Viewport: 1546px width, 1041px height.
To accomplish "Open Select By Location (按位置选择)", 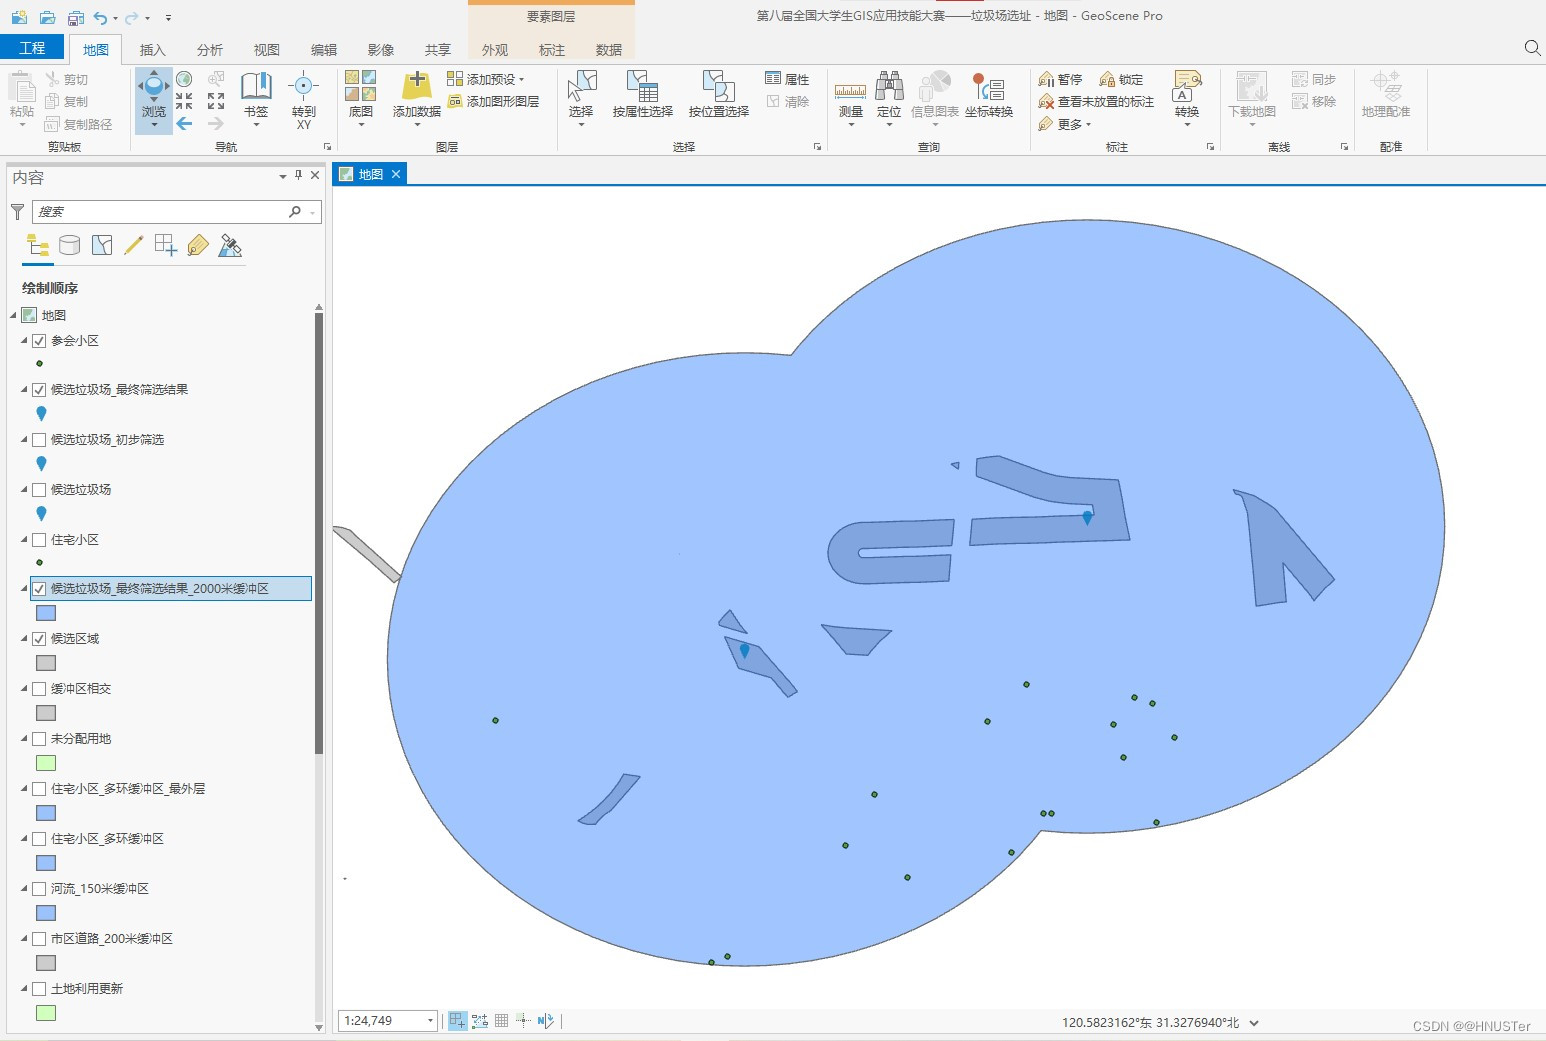I will [719, 96].
